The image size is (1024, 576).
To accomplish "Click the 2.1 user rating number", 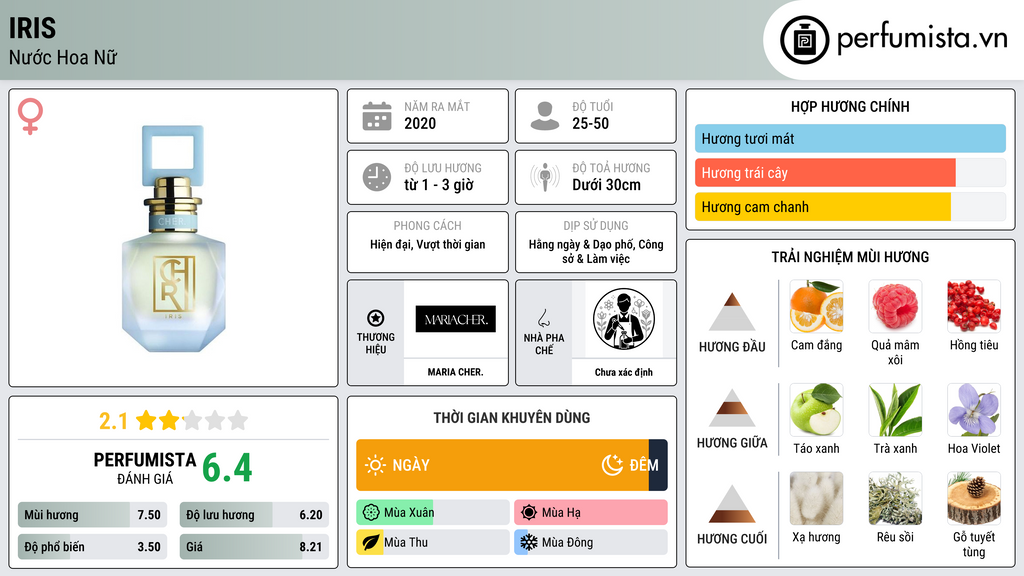I will click(113, 421).
